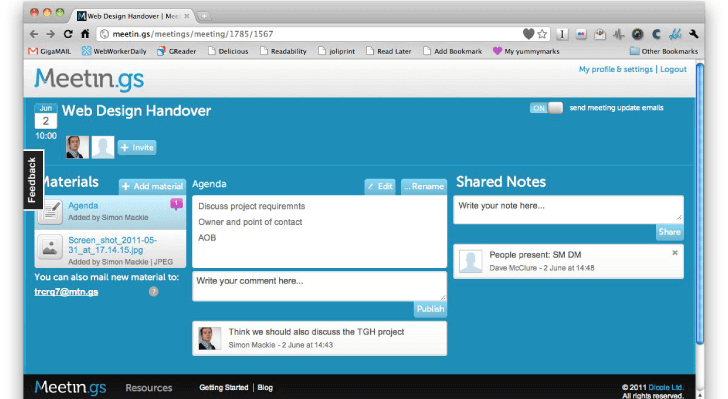Open the Agenda comment notification bubble

(x=176, y=203)
